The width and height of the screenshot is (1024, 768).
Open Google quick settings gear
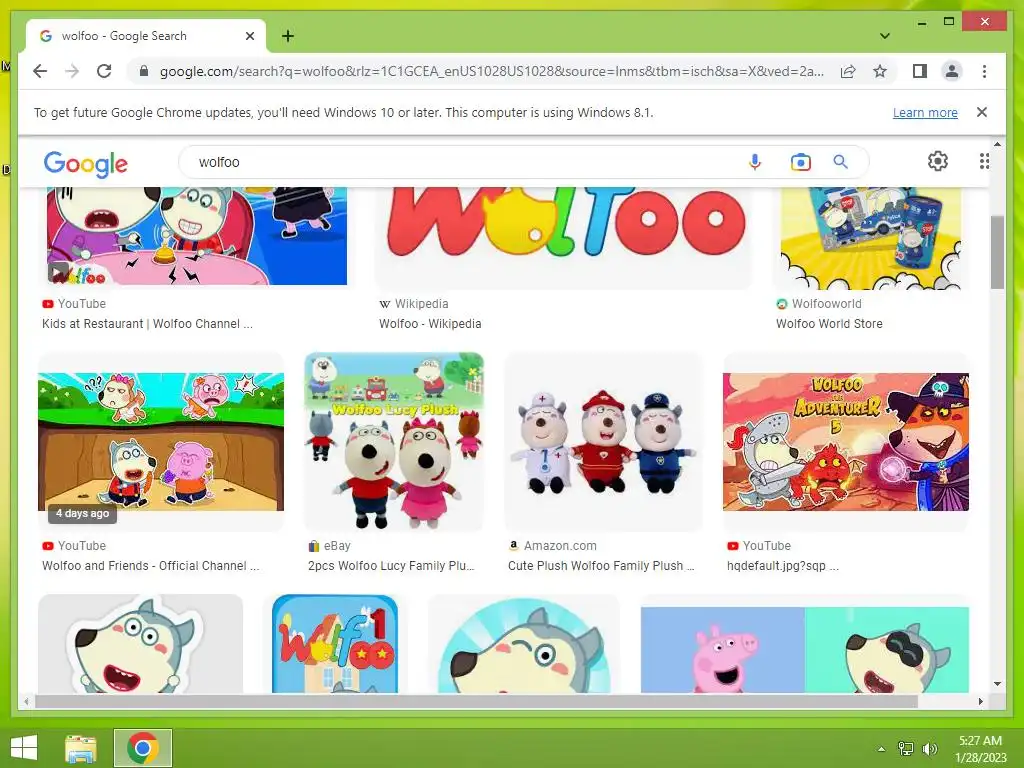point(938,161)
